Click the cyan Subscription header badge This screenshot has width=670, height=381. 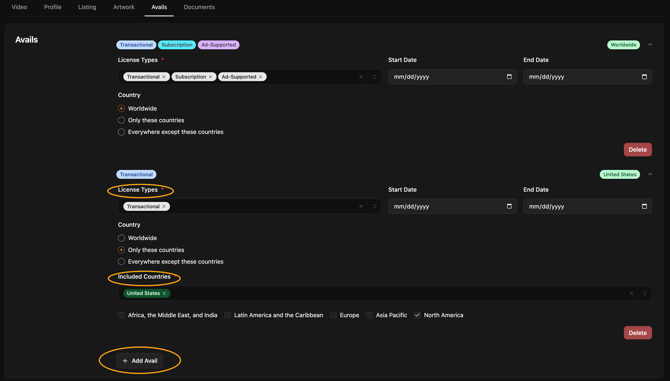tap(177, 45)
